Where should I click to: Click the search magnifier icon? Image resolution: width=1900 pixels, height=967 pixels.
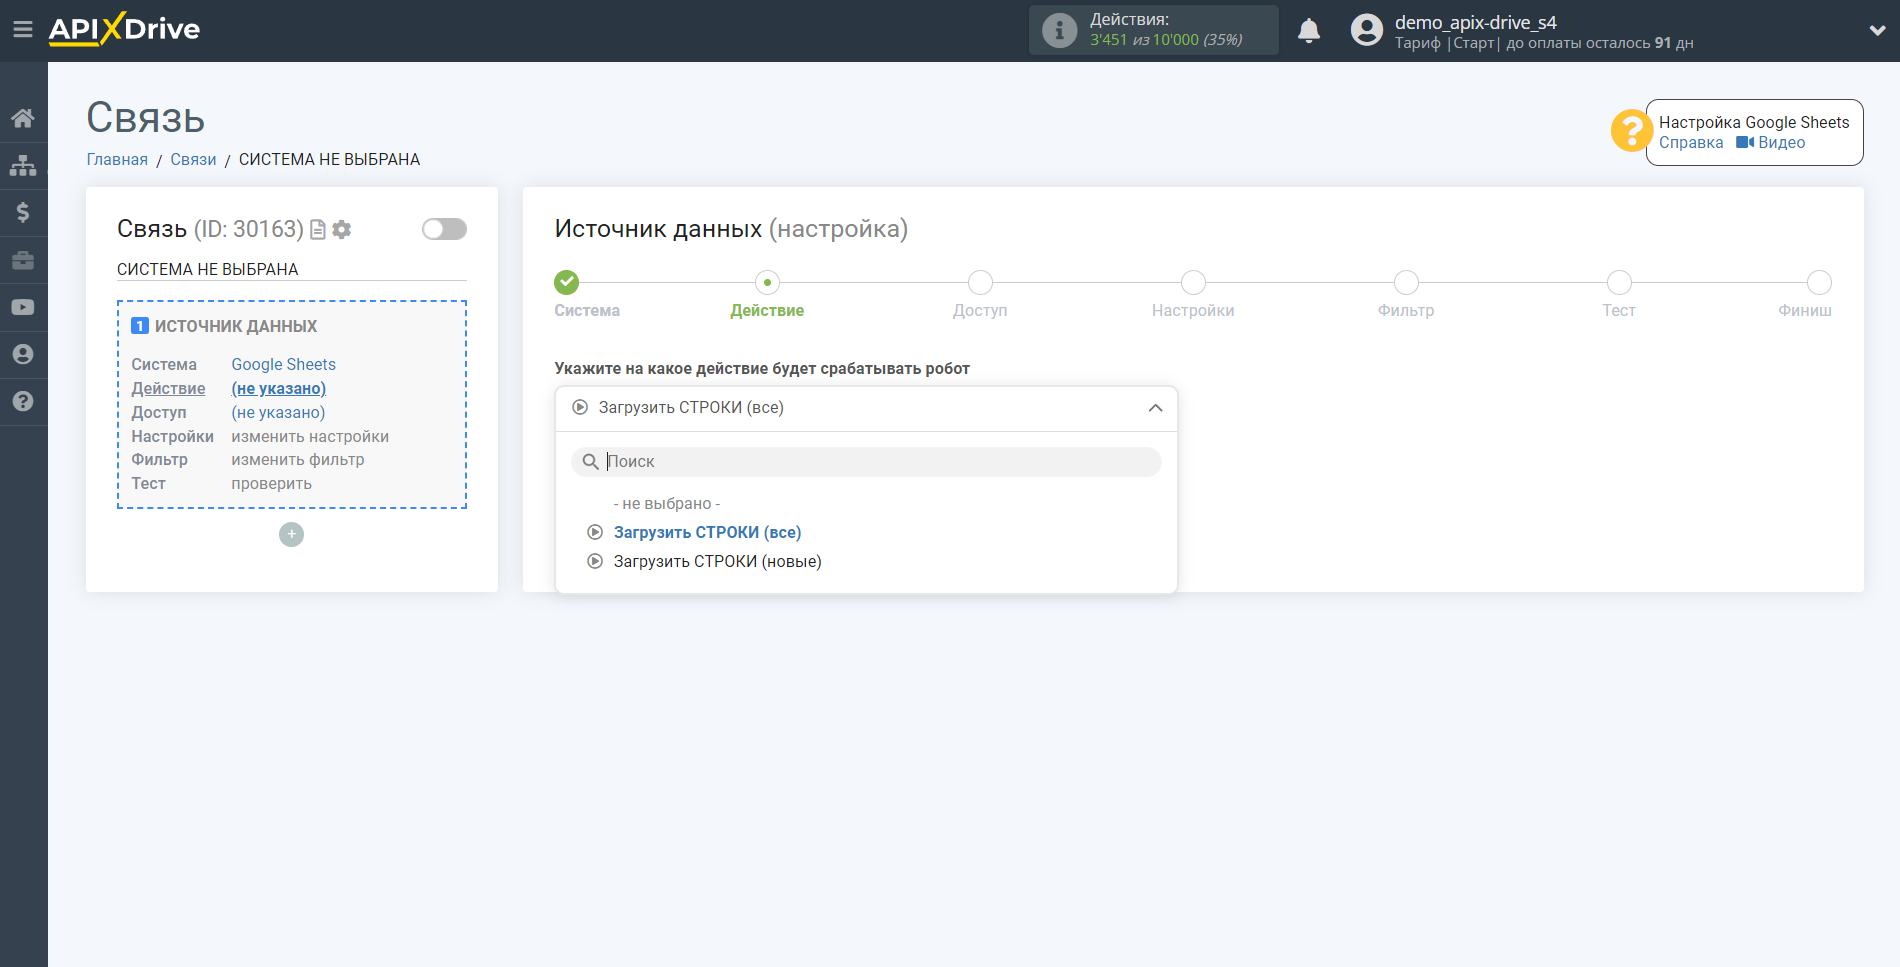click(x=591, y=461)
